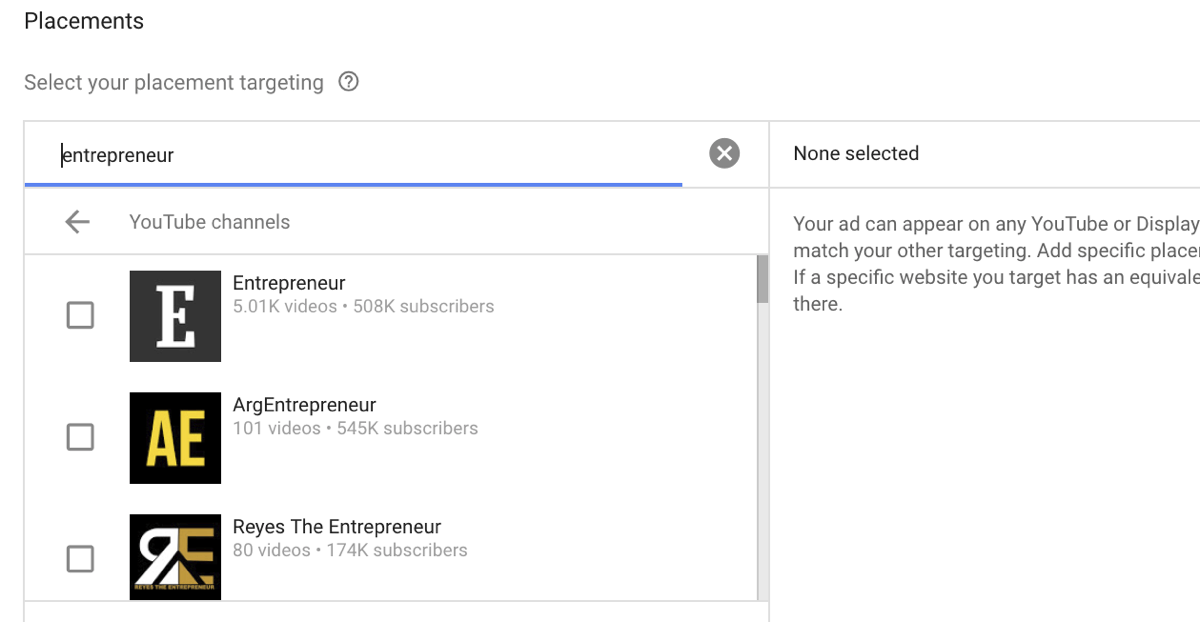Screen dimensions: 1200x622
Task: Check the Reyes The Entrepreneur checkbox
Action: (80, 558)
